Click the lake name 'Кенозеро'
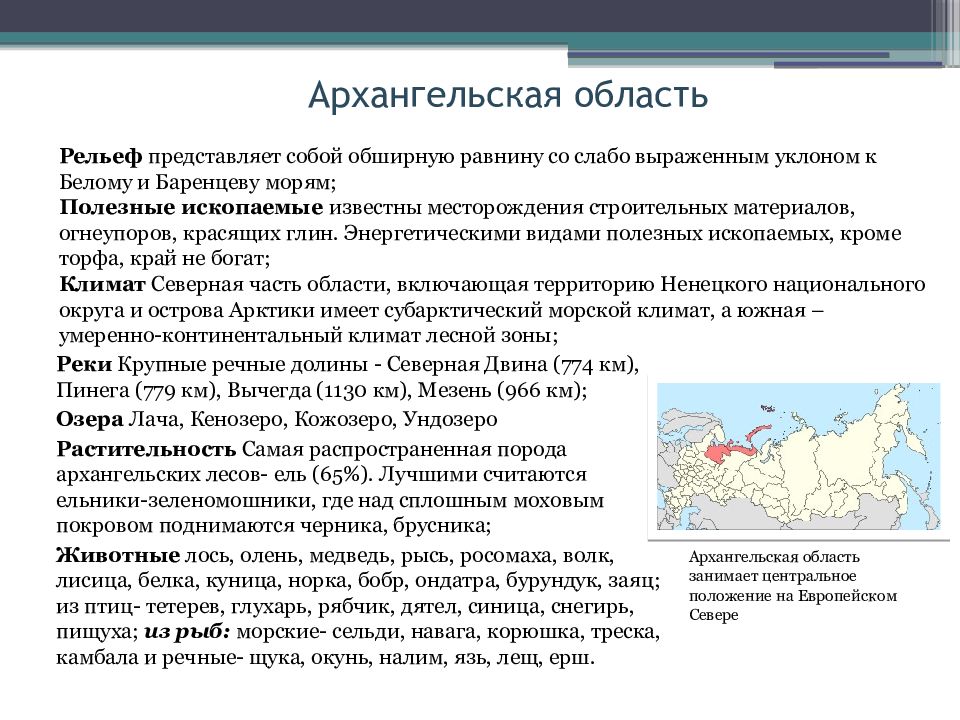Image resolution: width=960 pixels, height=720 pixels. [x=236, y=420]
